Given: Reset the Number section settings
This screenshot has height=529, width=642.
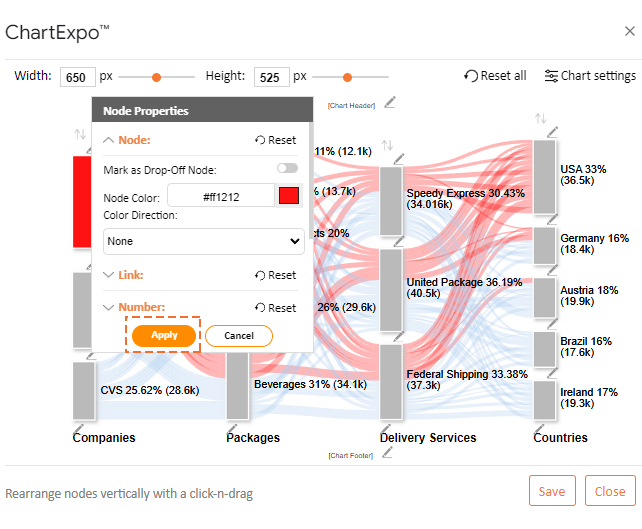Looking at the screenshot, I should (276, 308).
